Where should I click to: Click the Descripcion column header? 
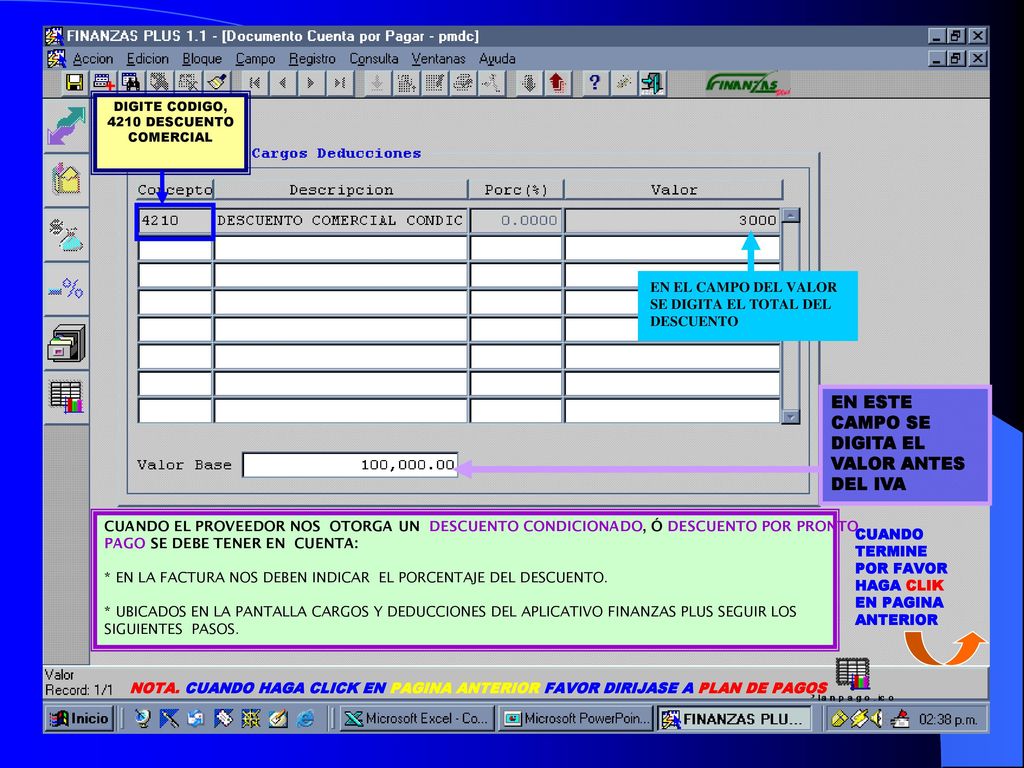click(341, 190)
